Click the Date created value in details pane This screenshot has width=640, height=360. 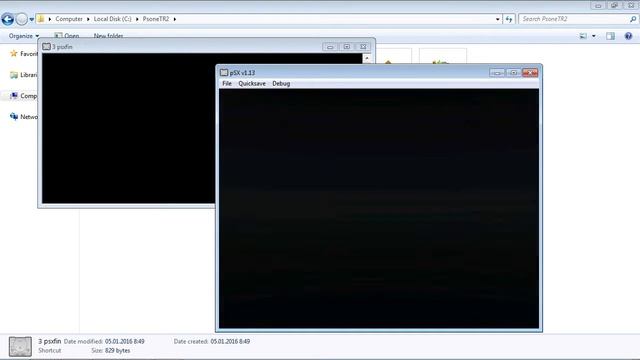tap(230, 341)
